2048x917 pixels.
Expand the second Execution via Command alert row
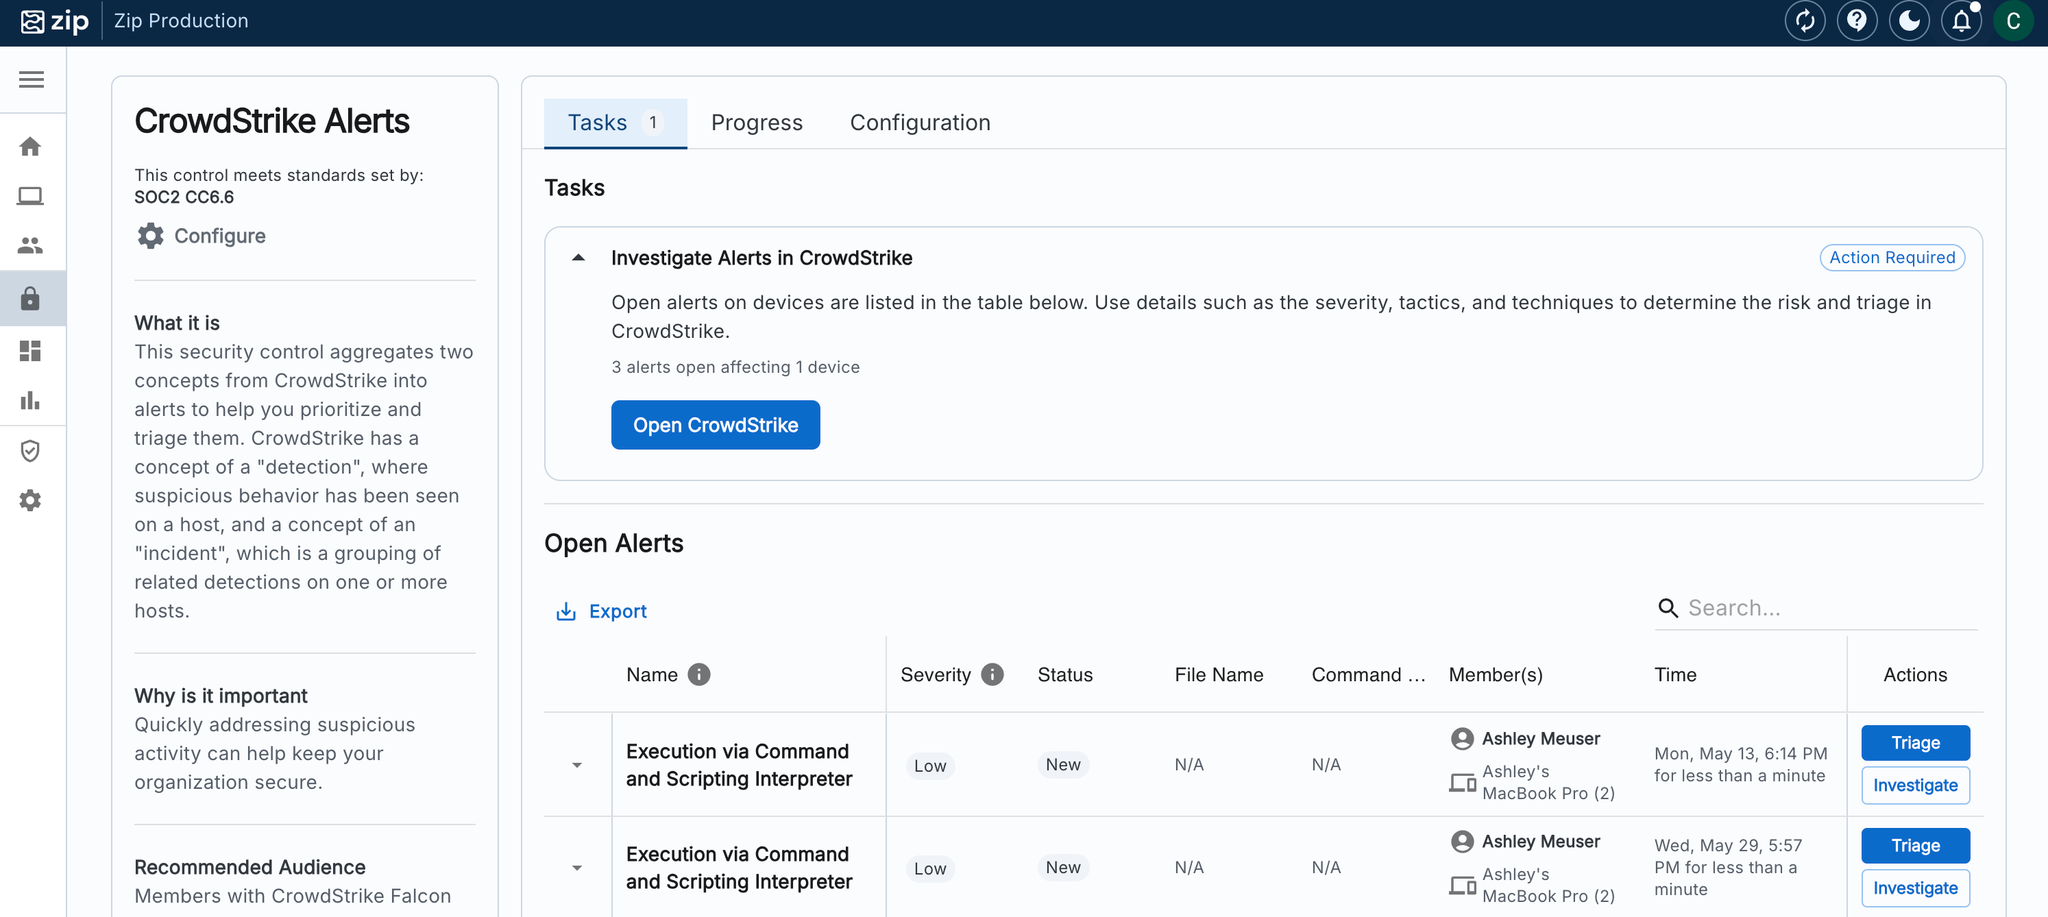(577, 868)
